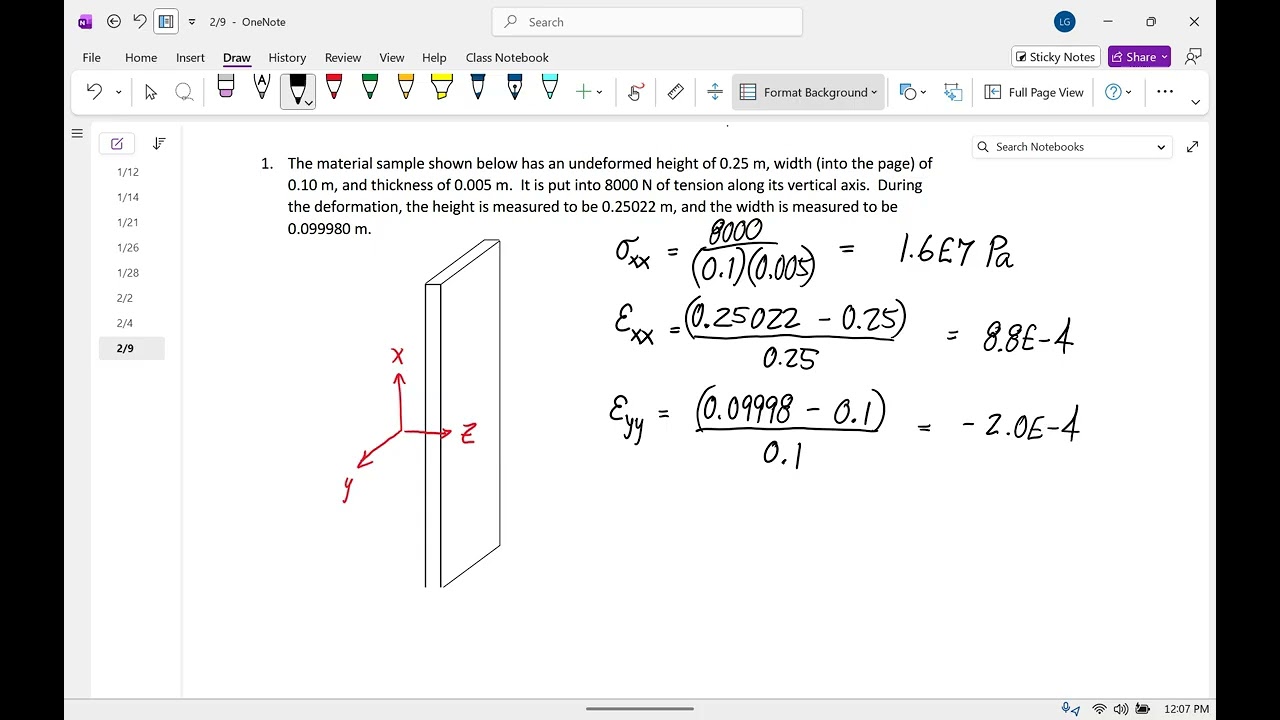
Task: Click the Undo arrow icon in the ribbon
Action: click(x=94, y=92)
